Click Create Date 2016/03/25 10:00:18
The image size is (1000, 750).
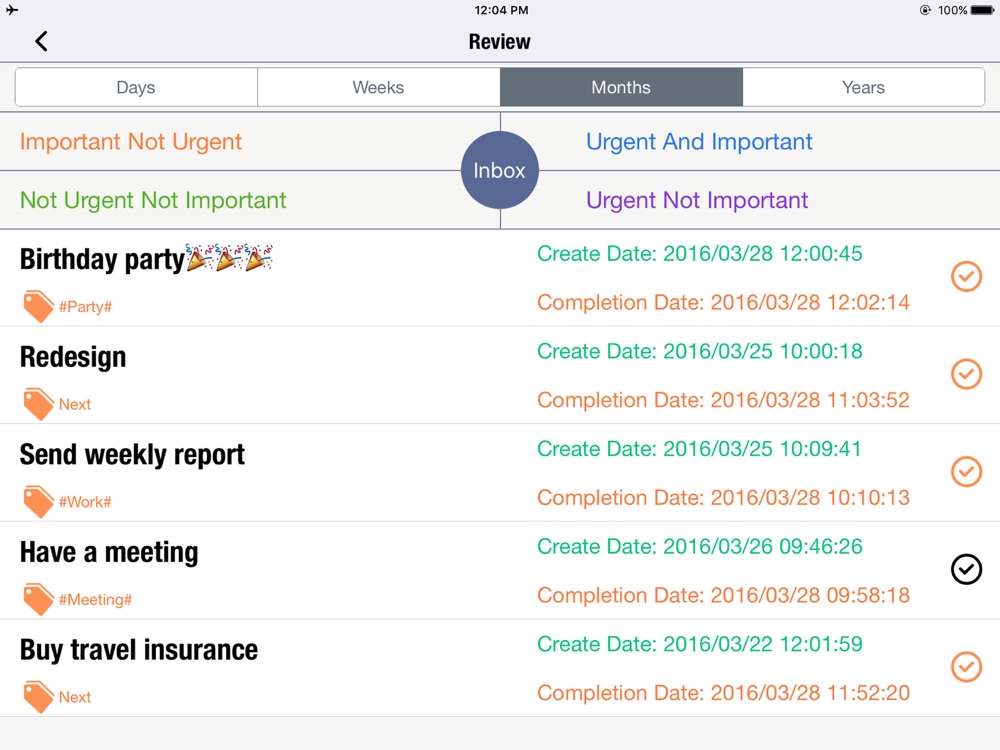(700, 351)
